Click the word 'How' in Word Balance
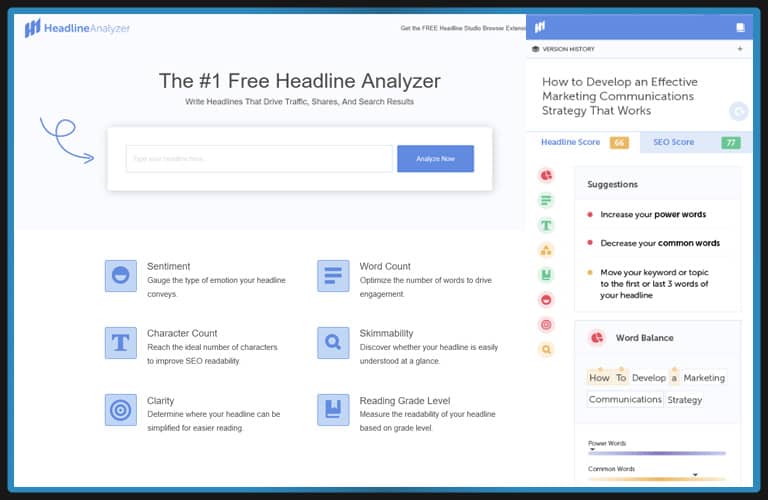 (599, 378)
